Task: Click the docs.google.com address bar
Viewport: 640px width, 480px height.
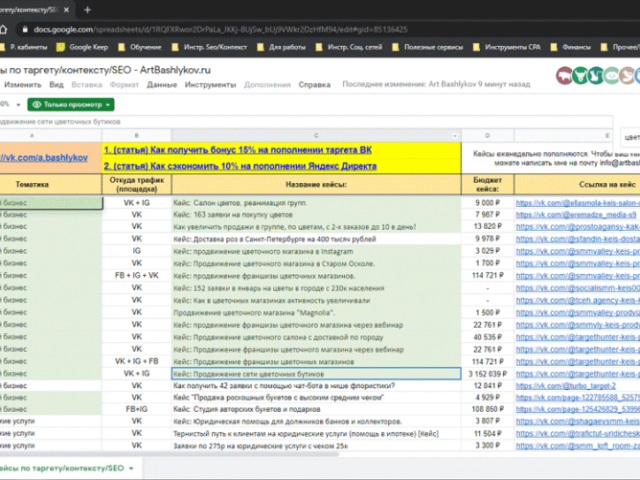Action: 220,29
